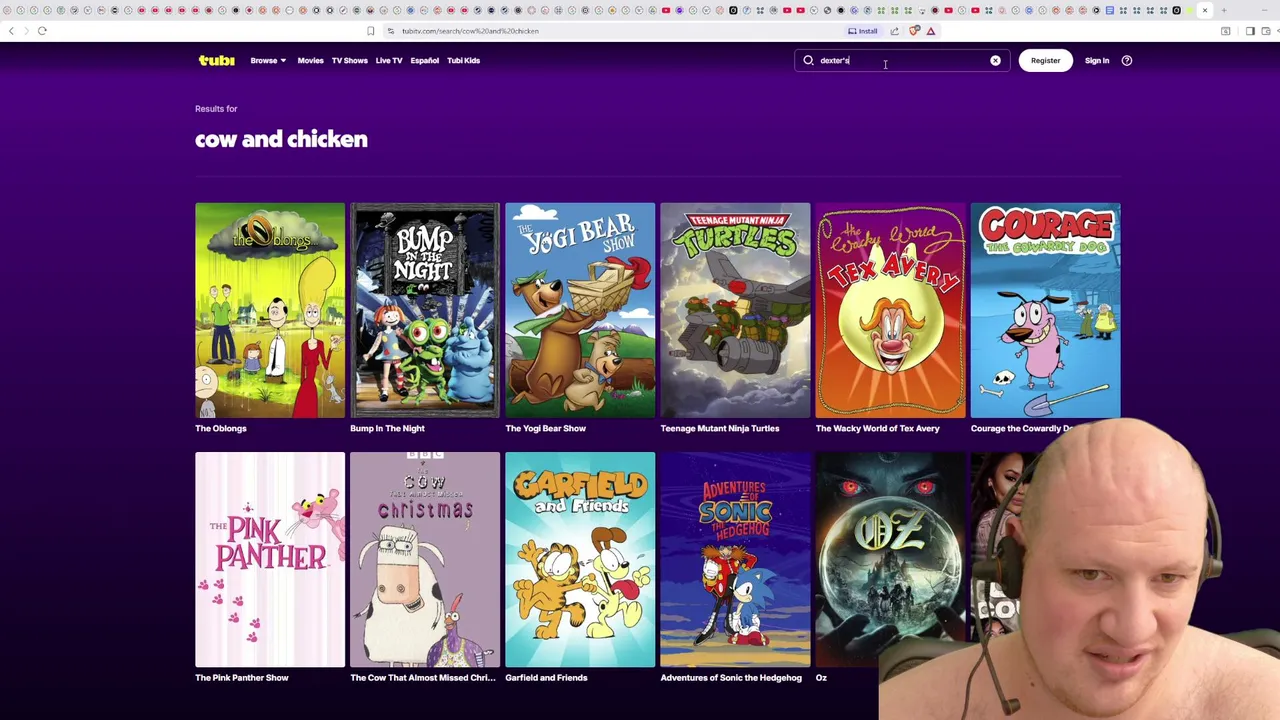Open The Yogi Bear Show poster
1280x720 pixels.
[580, 310]
